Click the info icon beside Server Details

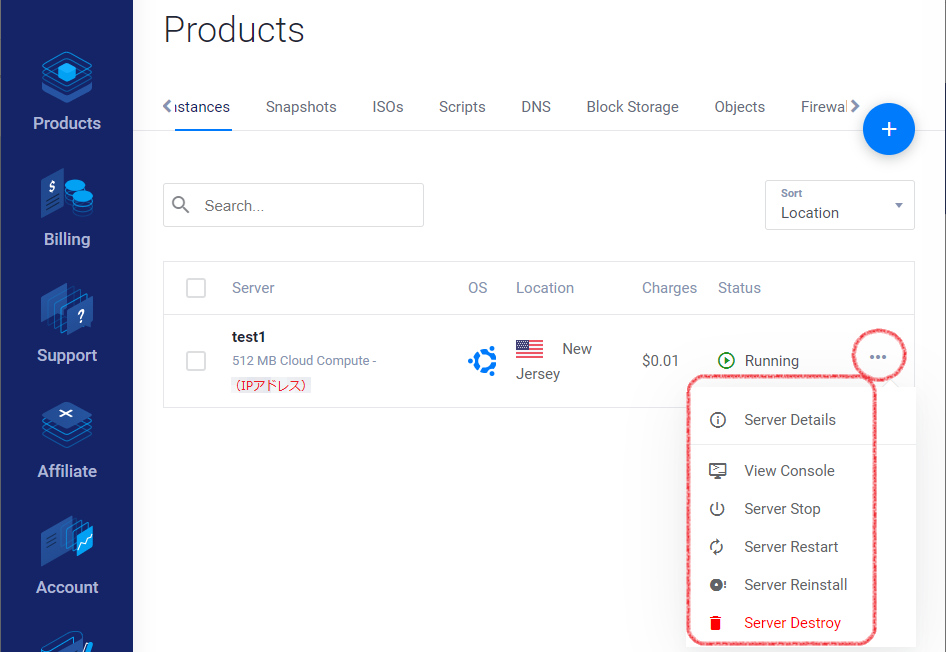coord(717,420)
